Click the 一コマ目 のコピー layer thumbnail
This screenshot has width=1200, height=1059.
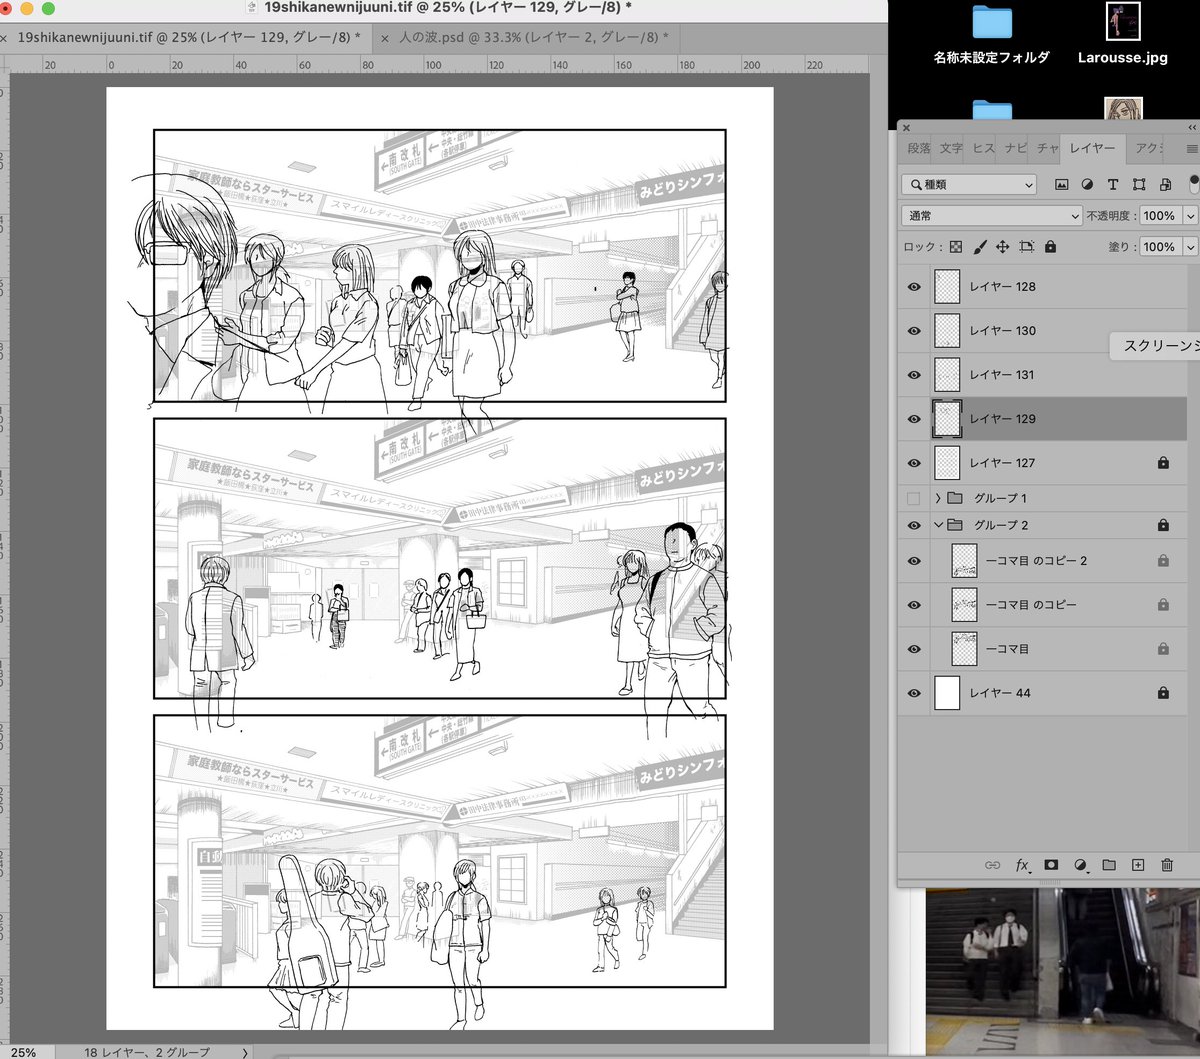pos(964,605)
